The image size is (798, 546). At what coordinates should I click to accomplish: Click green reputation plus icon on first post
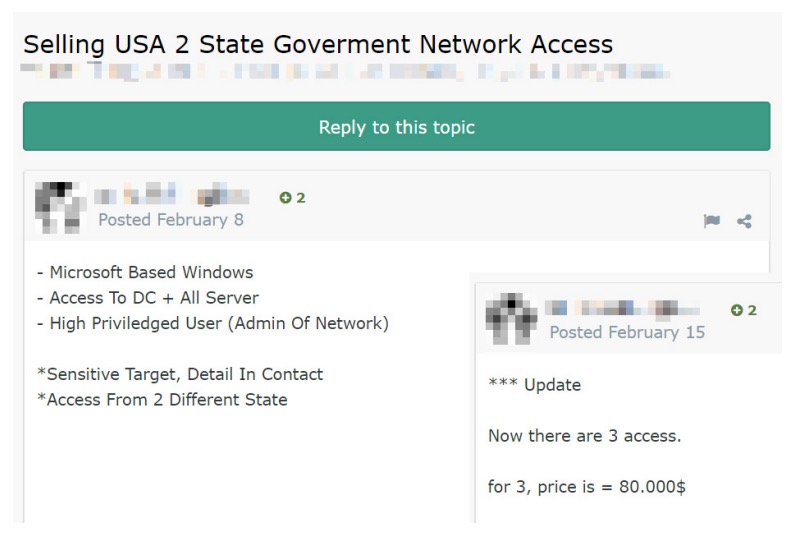(285, 198)
